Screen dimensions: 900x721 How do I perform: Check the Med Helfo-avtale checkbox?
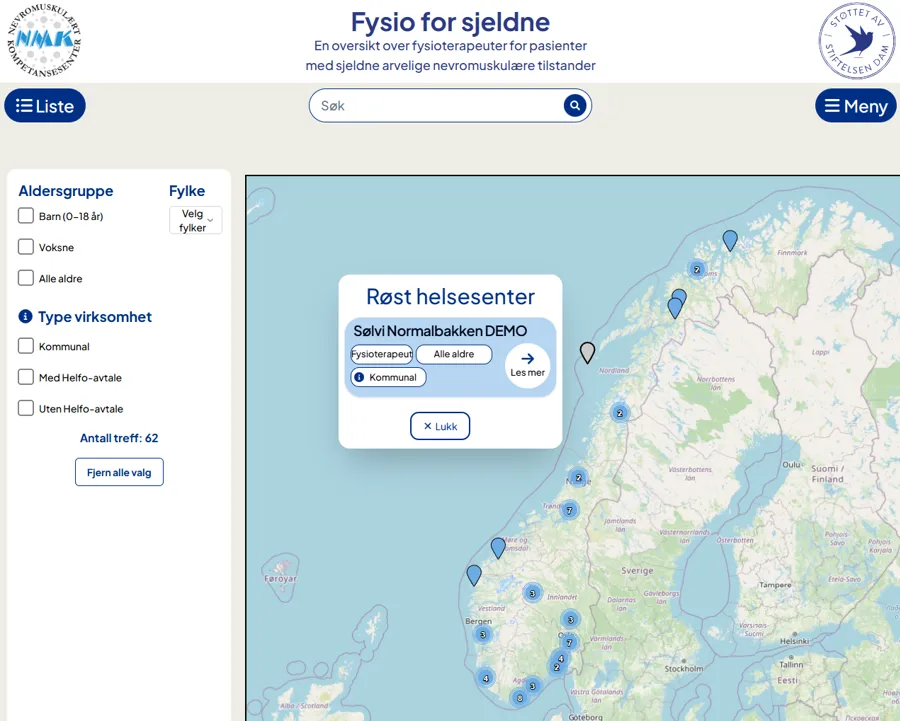click(x=26, y=377)
